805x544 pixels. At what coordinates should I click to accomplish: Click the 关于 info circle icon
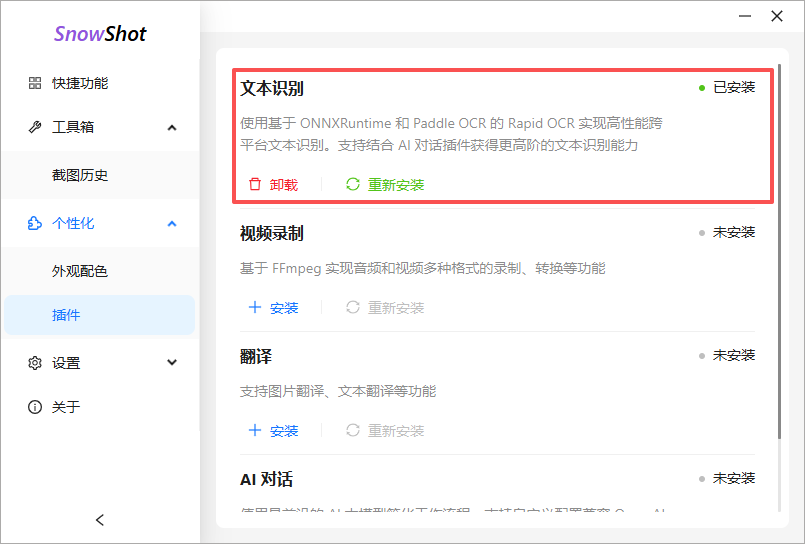[x=35, y=407]
